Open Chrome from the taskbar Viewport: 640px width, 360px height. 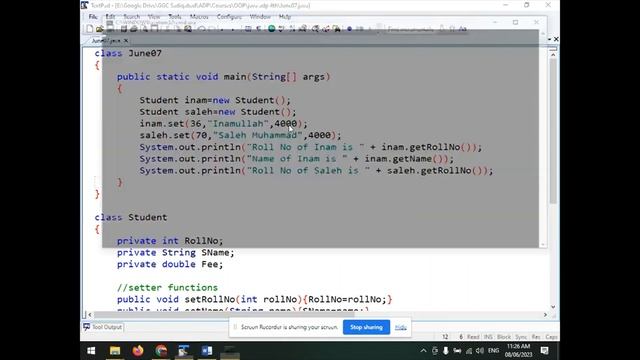(161, 351)
